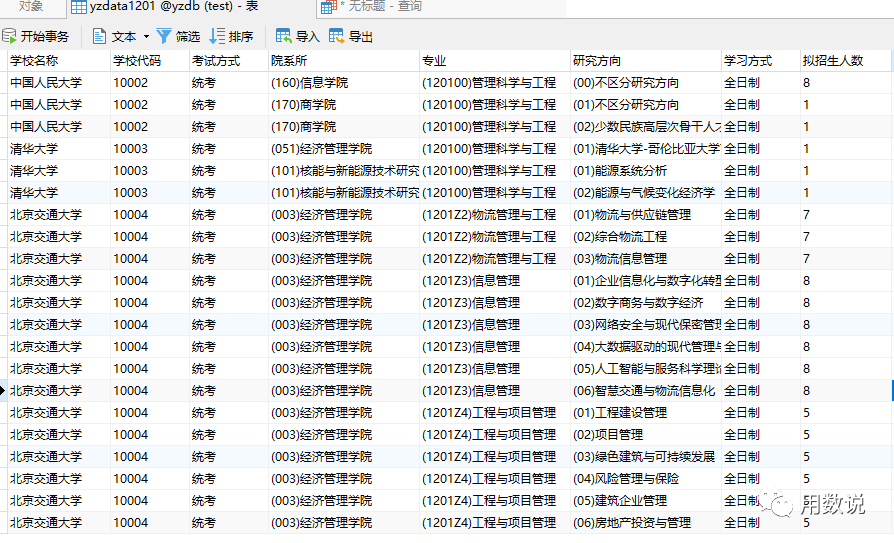
Task: Select the cell (01)物流与供应链管理
Action: pos(646,215)
